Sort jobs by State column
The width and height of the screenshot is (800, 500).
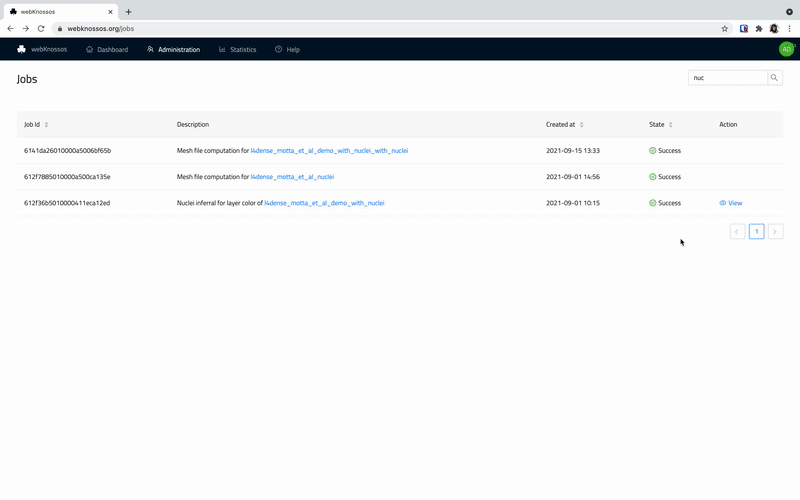pyautogui.click(x=661, y=124)
